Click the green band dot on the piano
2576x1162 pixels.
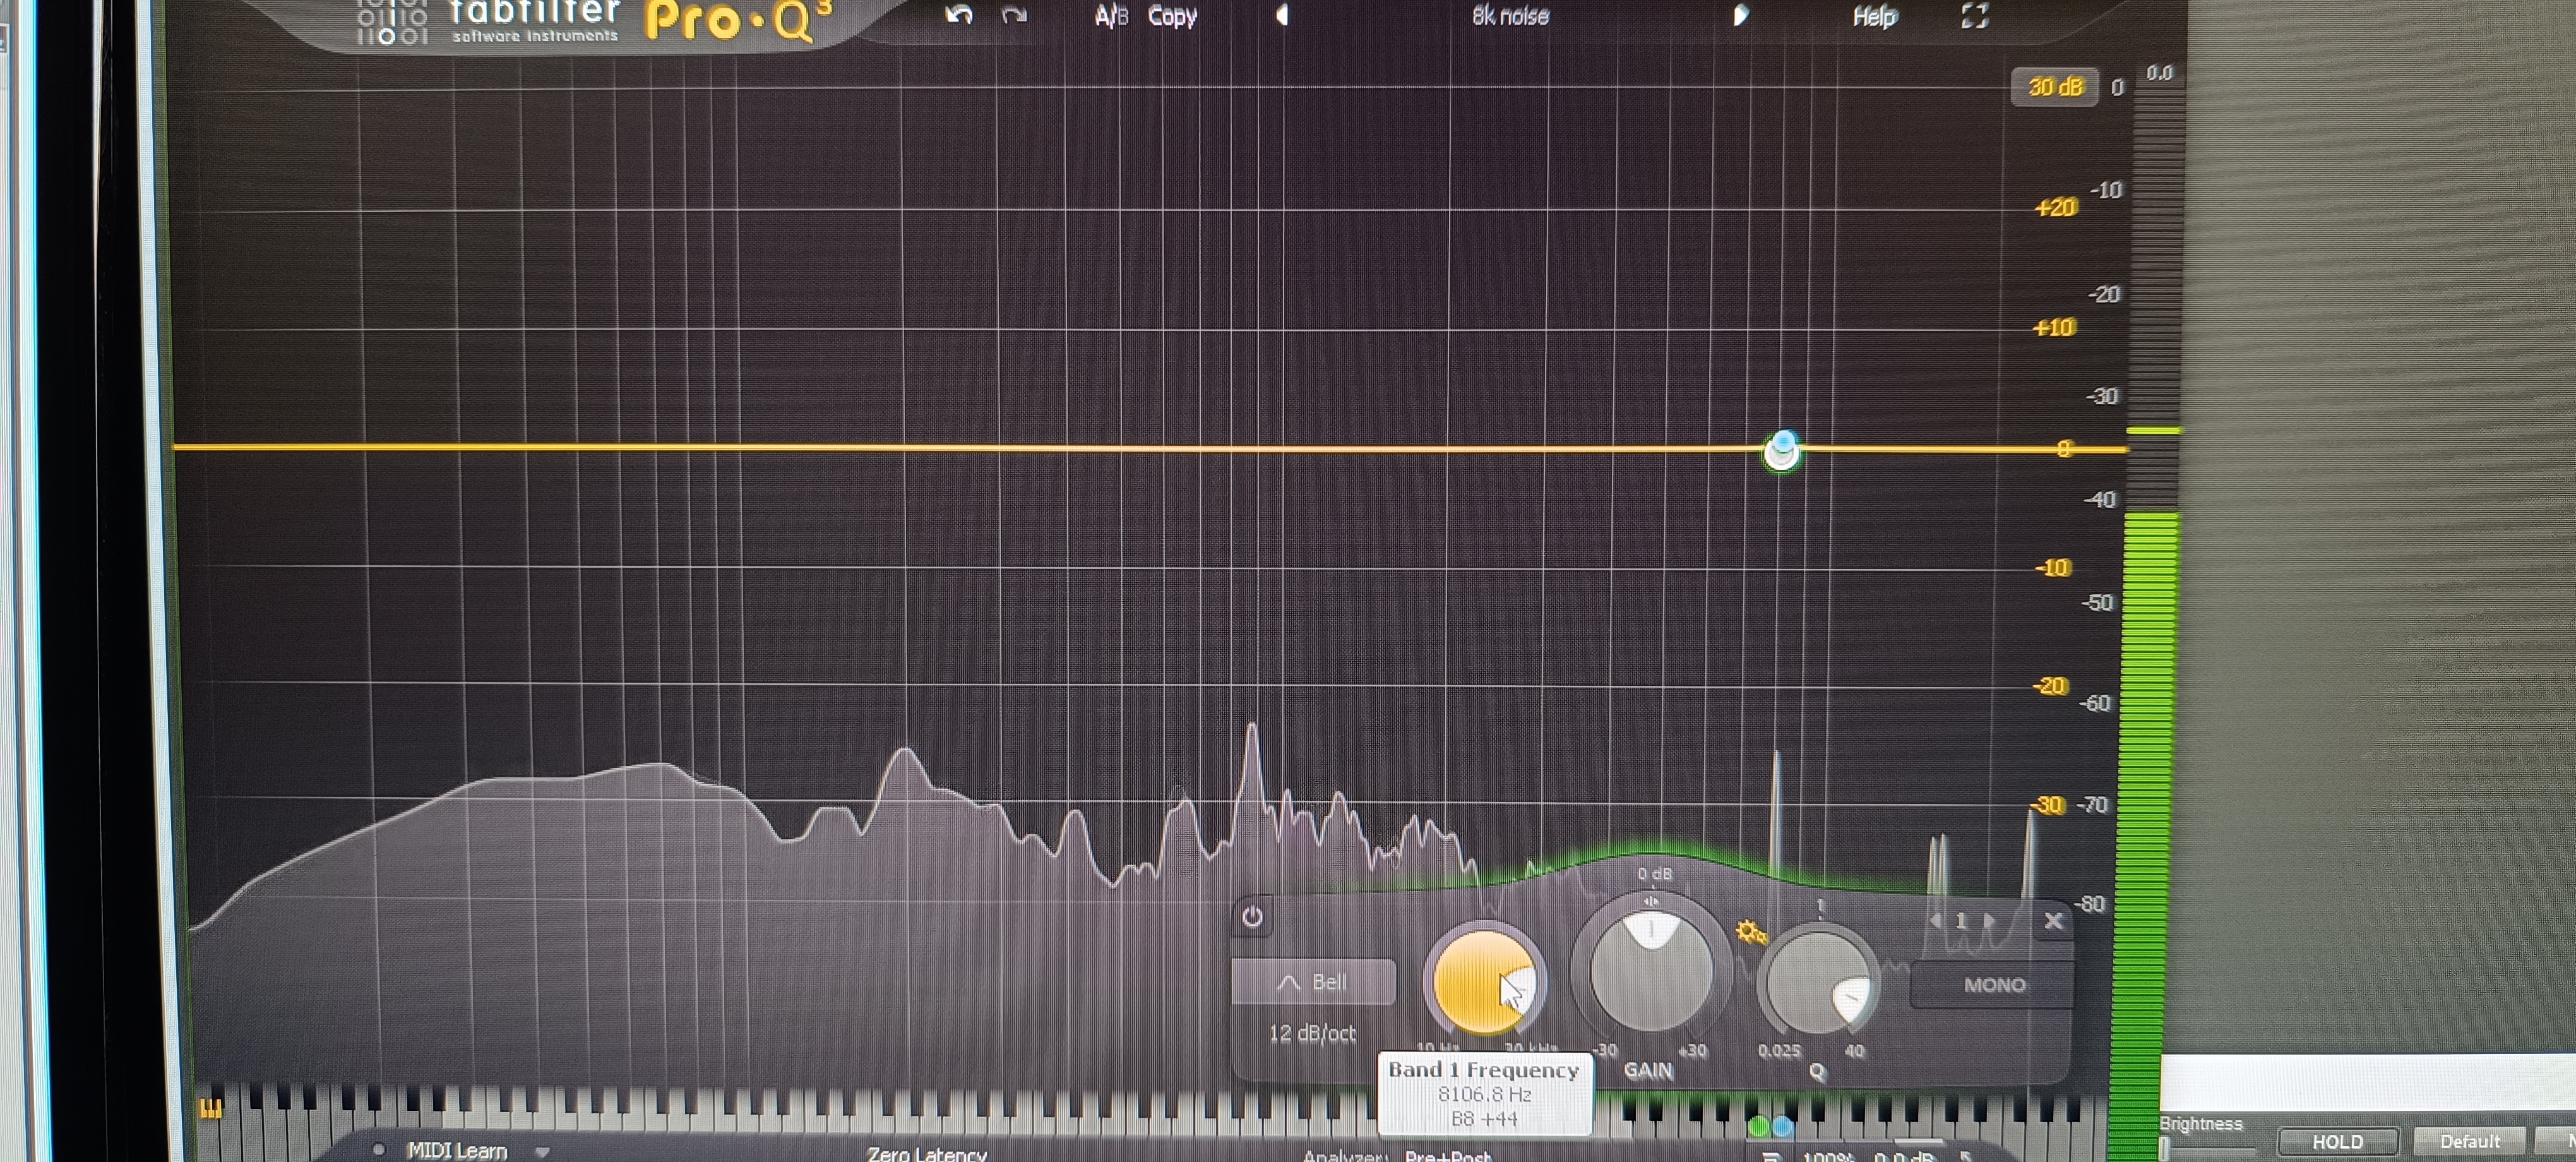(1758, 1127)
